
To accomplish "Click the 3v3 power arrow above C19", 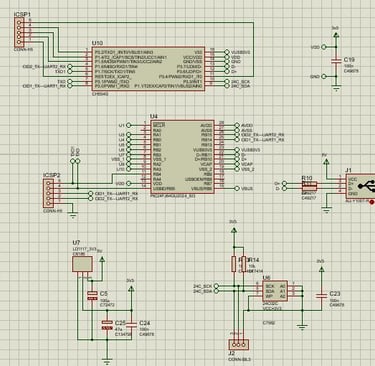I will [336, 34].
